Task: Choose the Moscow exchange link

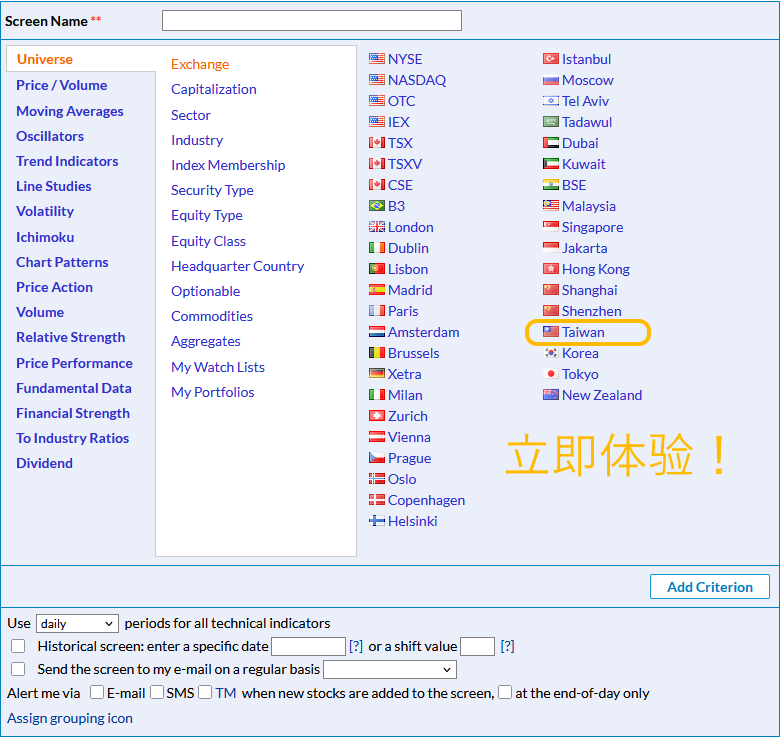Action: (587, 80)
